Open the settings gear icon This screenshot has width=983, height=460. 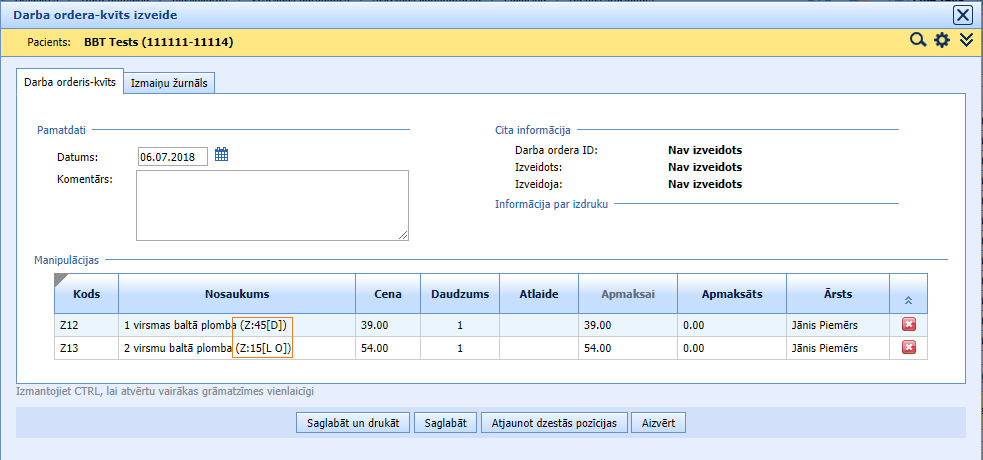coord(941,41)
